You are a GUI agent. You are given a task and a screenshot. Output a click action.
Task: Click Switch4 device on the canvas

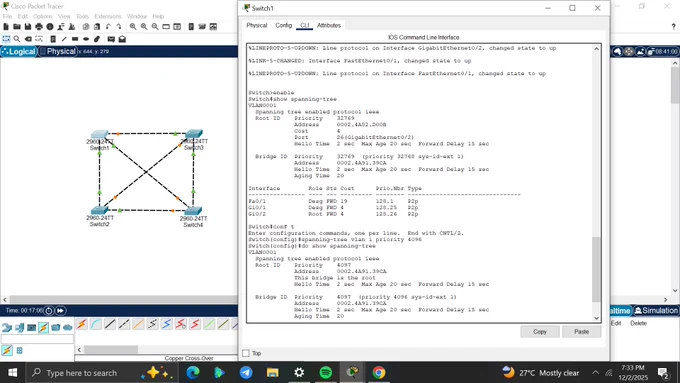pyautogui.click(x=193, y=212)
